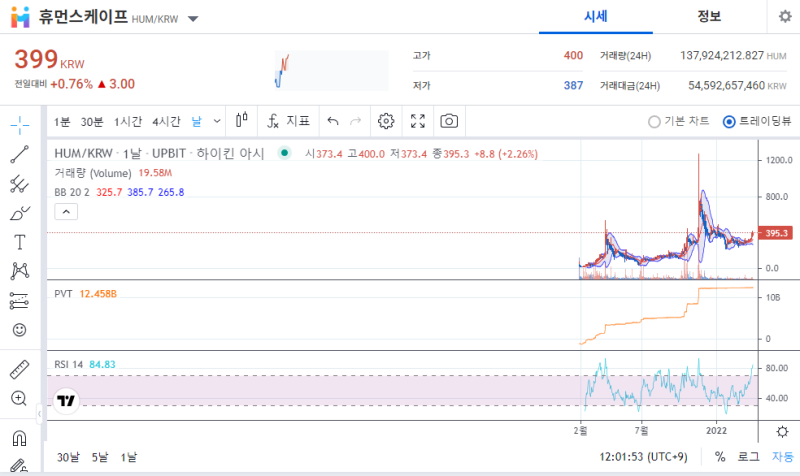The width and height of the screenshot is (800, 476).
Task: Set date range to 30날
Action: 68,457
